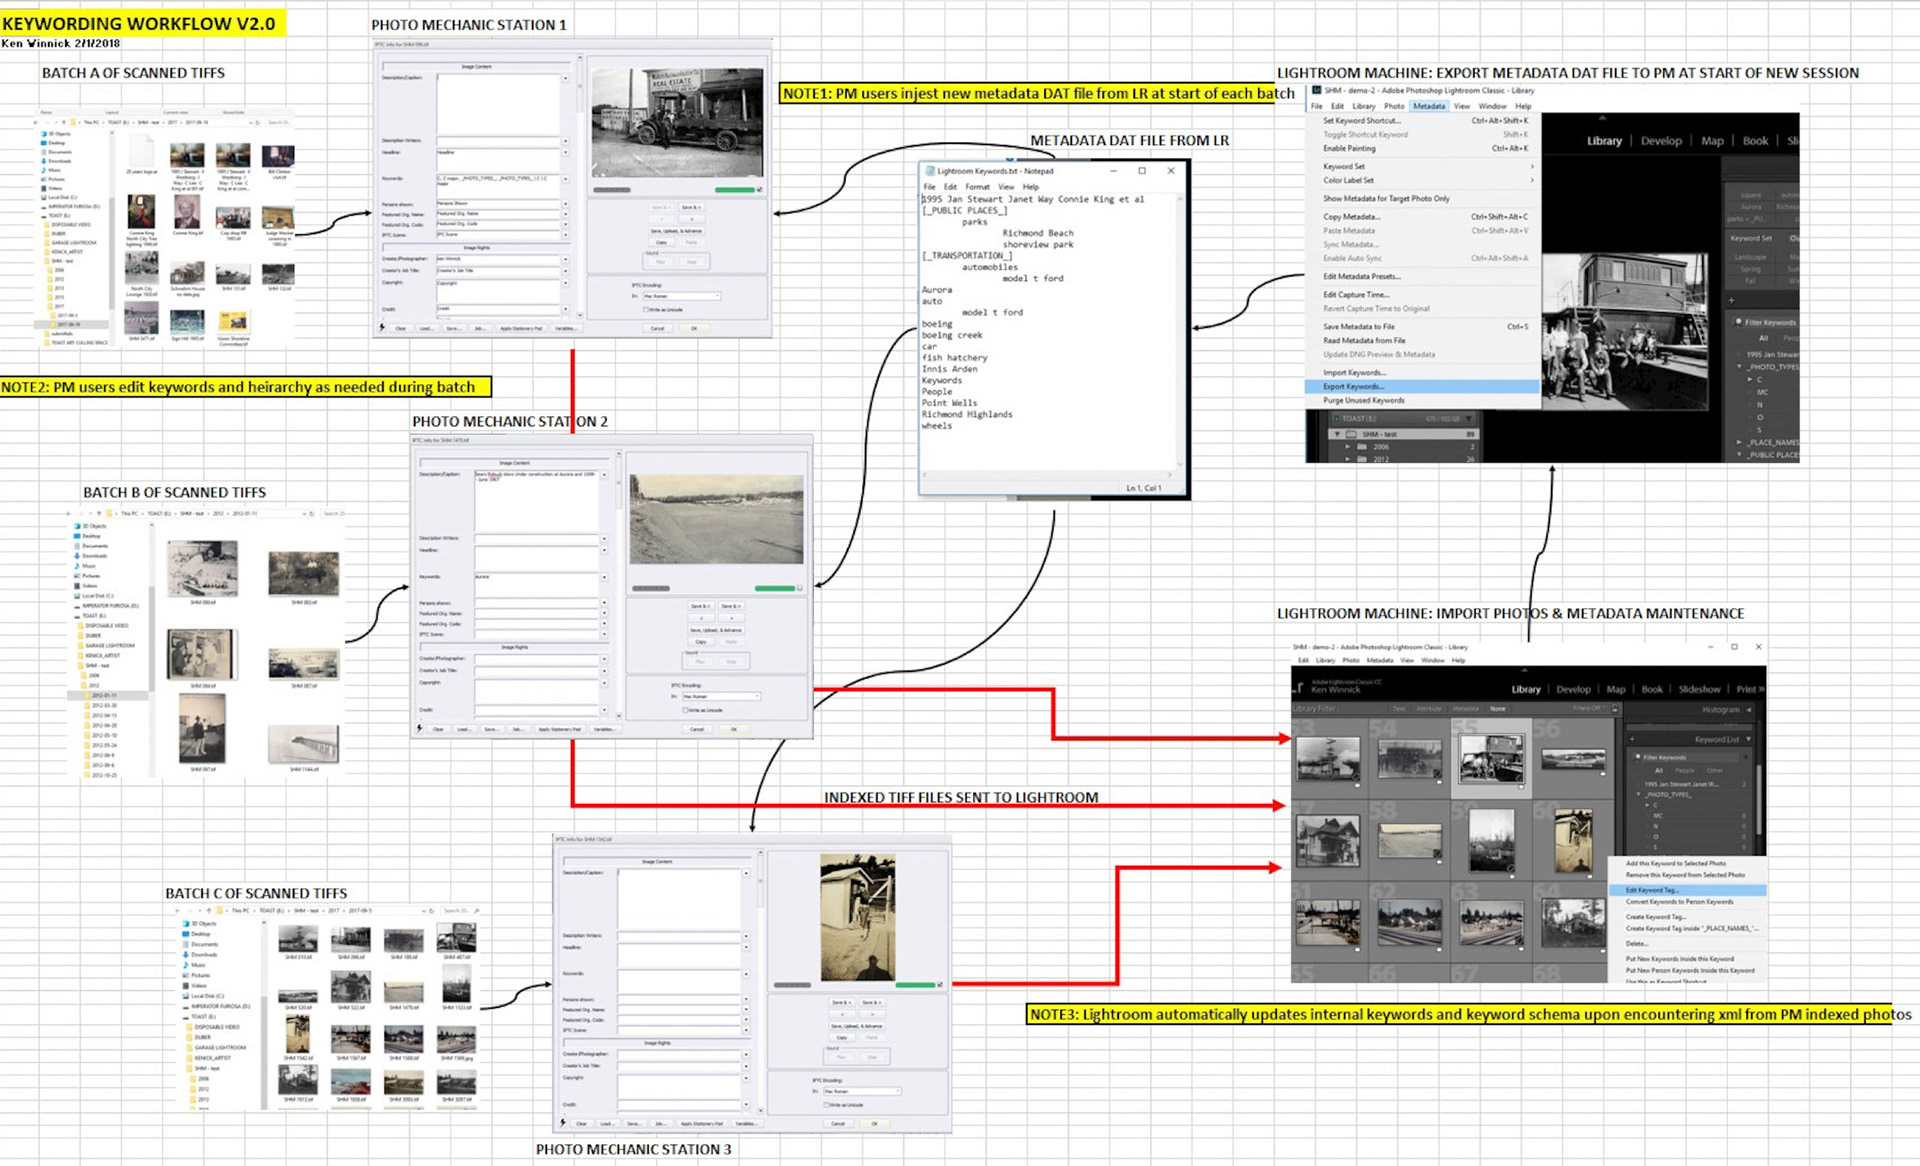Click the lightning bolt icon in Station 1
The image size is (1920, 1166).
coord(382,327)
